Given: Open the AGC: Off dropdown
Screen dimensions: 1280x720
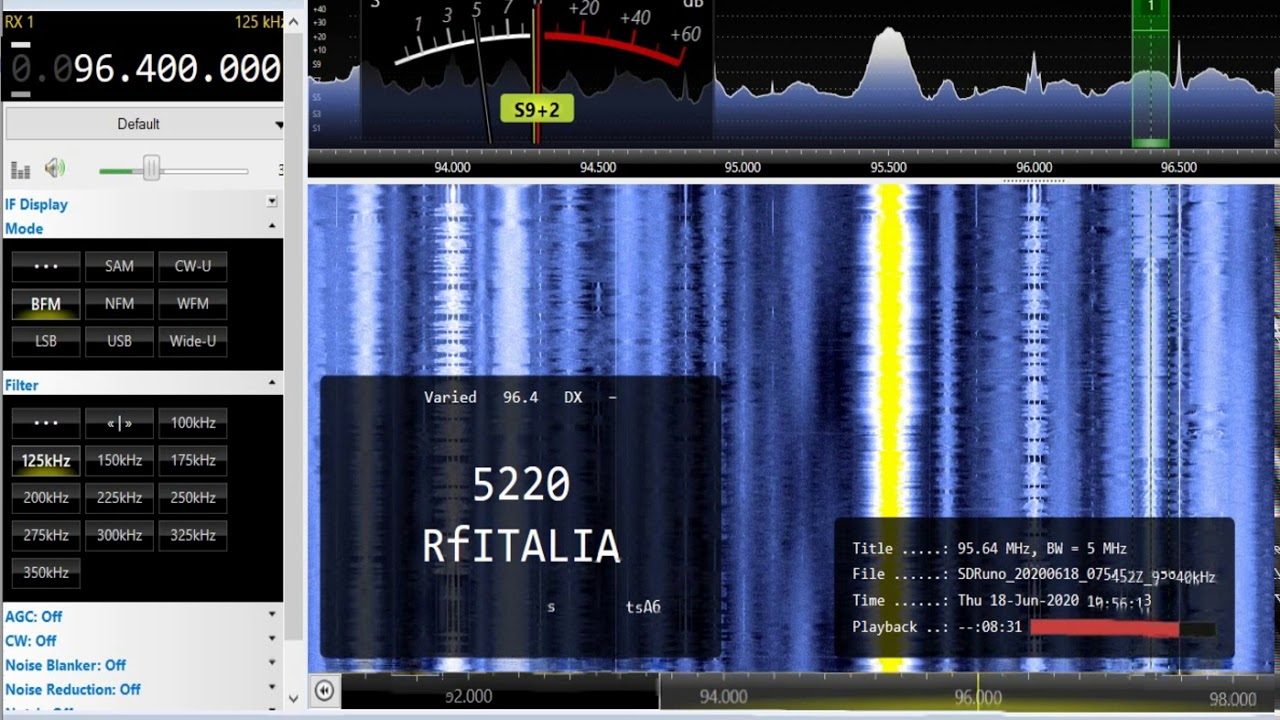Looking at the screenshot, I should click(x=271, y=614).
